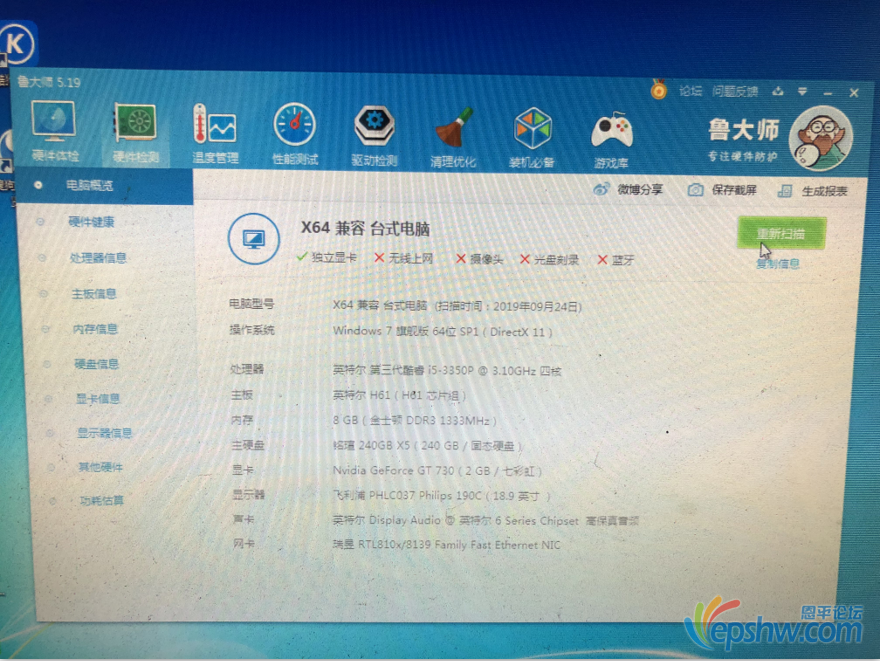This screenshot has width=880, height=661.
Task: Select the 硬件检测 hardware detection tool
Action: pyautogui.click(x=136, y=133)
